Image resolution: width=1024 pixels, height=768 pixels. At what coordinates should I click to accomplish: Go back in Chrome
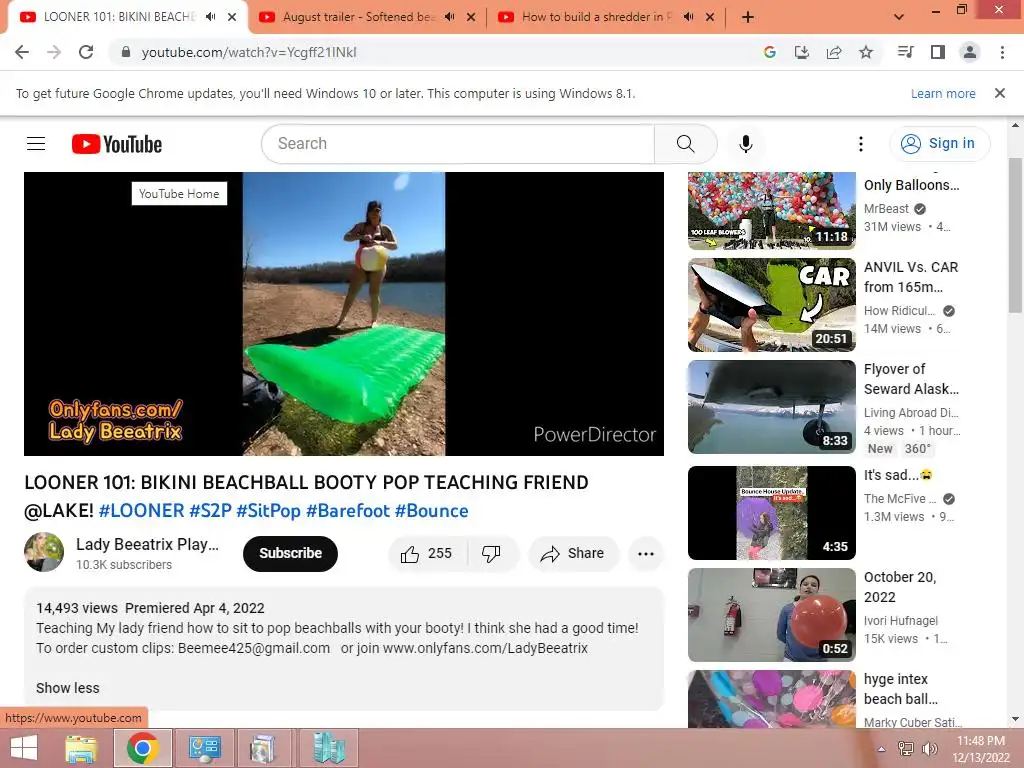(x=22, y=52)
